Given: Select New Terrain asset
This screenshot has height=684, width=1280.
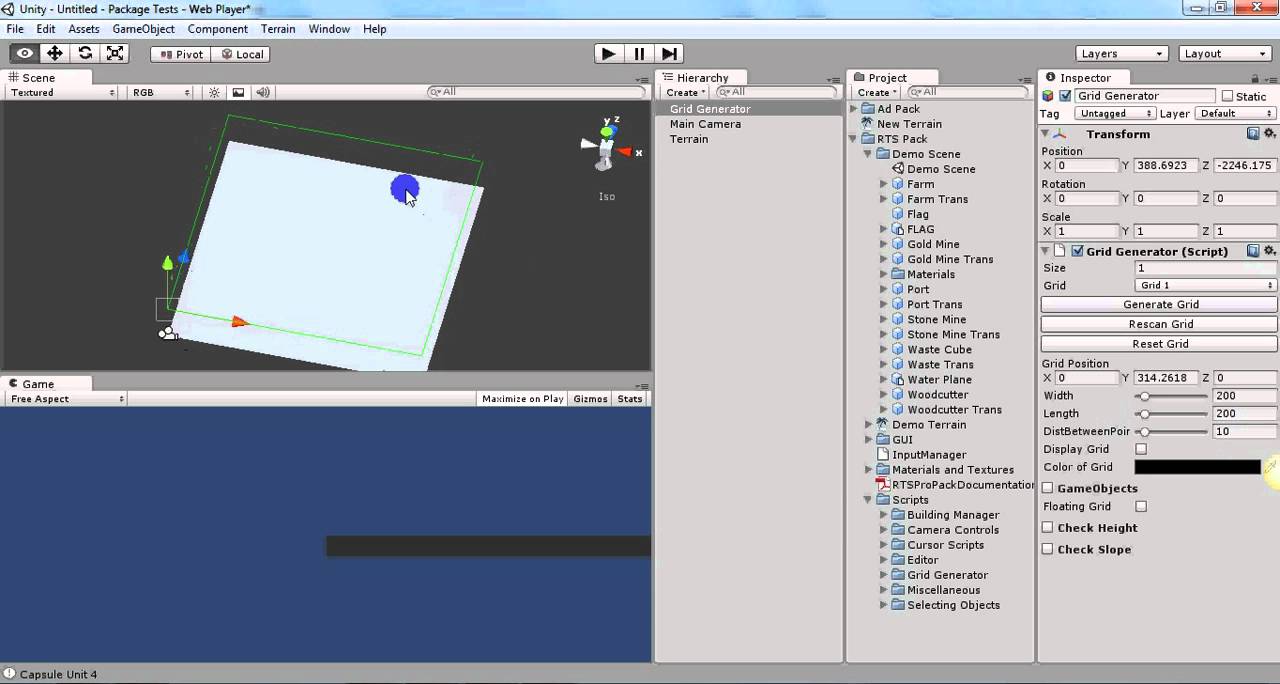Looking at the screenshot, I should pos(909,124).
